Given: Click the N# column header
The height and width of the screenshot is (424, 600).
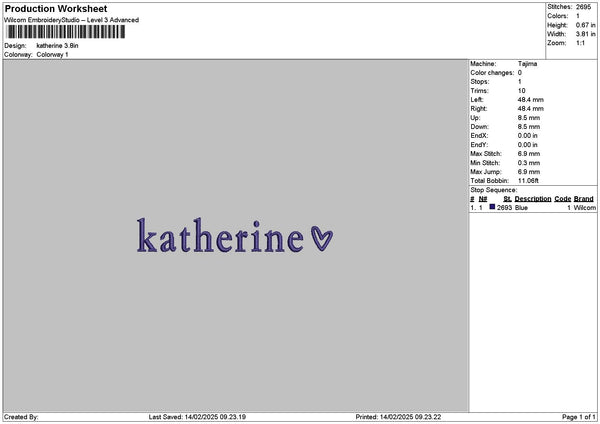Looking at the screenshot, I should pyautogui.click(x=483, y=199).
